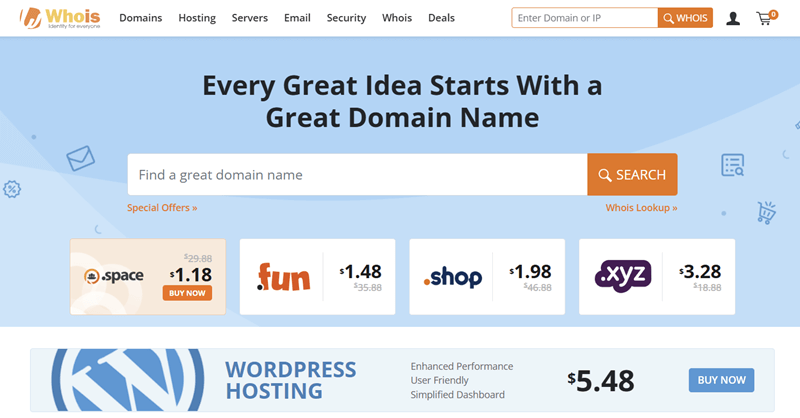800x418 pixels.
Task: Open the shopping cart icon
Action: 766,18
